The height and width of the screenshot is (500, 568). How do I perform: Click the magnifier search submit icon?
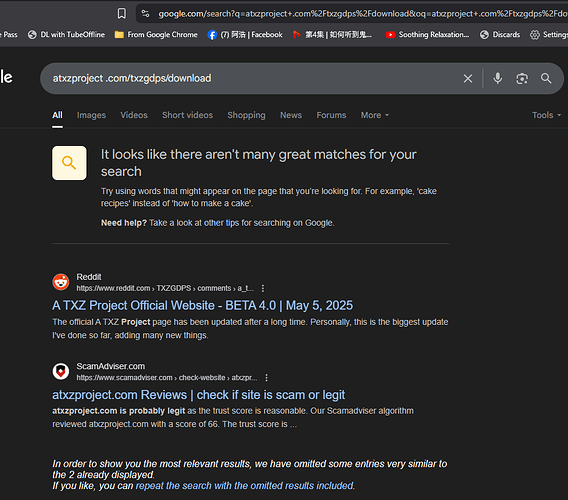pyautogui.click(x=546, y=78)
